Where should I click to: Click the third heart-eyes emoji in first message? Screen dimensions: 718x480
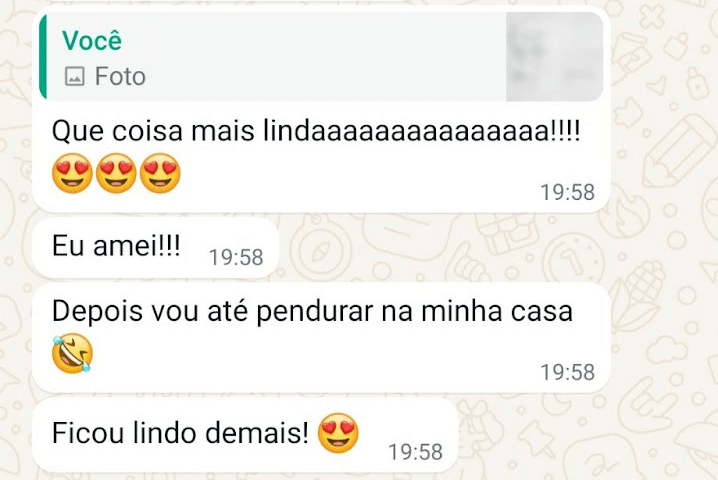160,175
